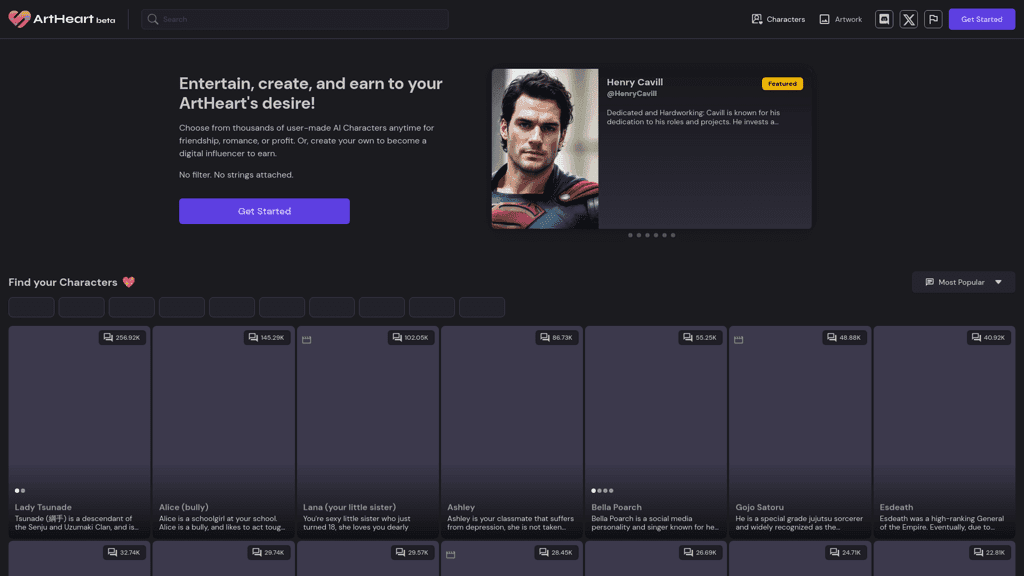The image size is (1024, 576).
Task: Open the Bella Poarch character card
Action: (x=656, y=430)
